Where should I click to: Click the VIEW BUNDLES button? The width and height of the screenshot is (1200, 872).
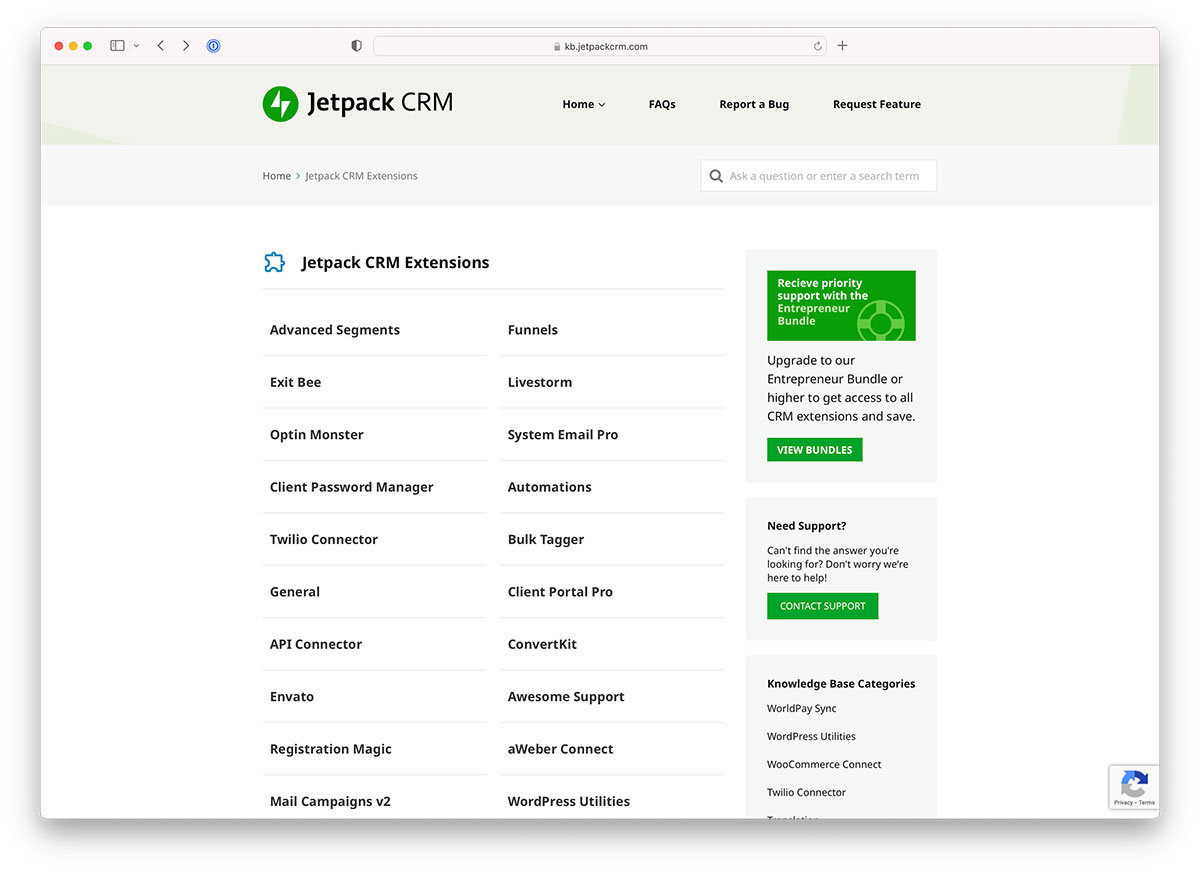coord(815,450)
